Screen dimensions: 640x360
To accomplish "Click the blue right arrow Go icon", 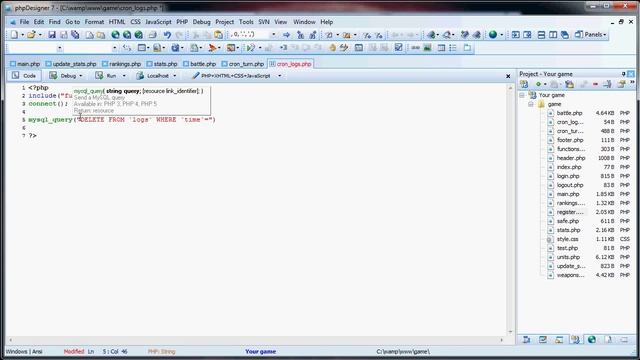I will [286, 35].
